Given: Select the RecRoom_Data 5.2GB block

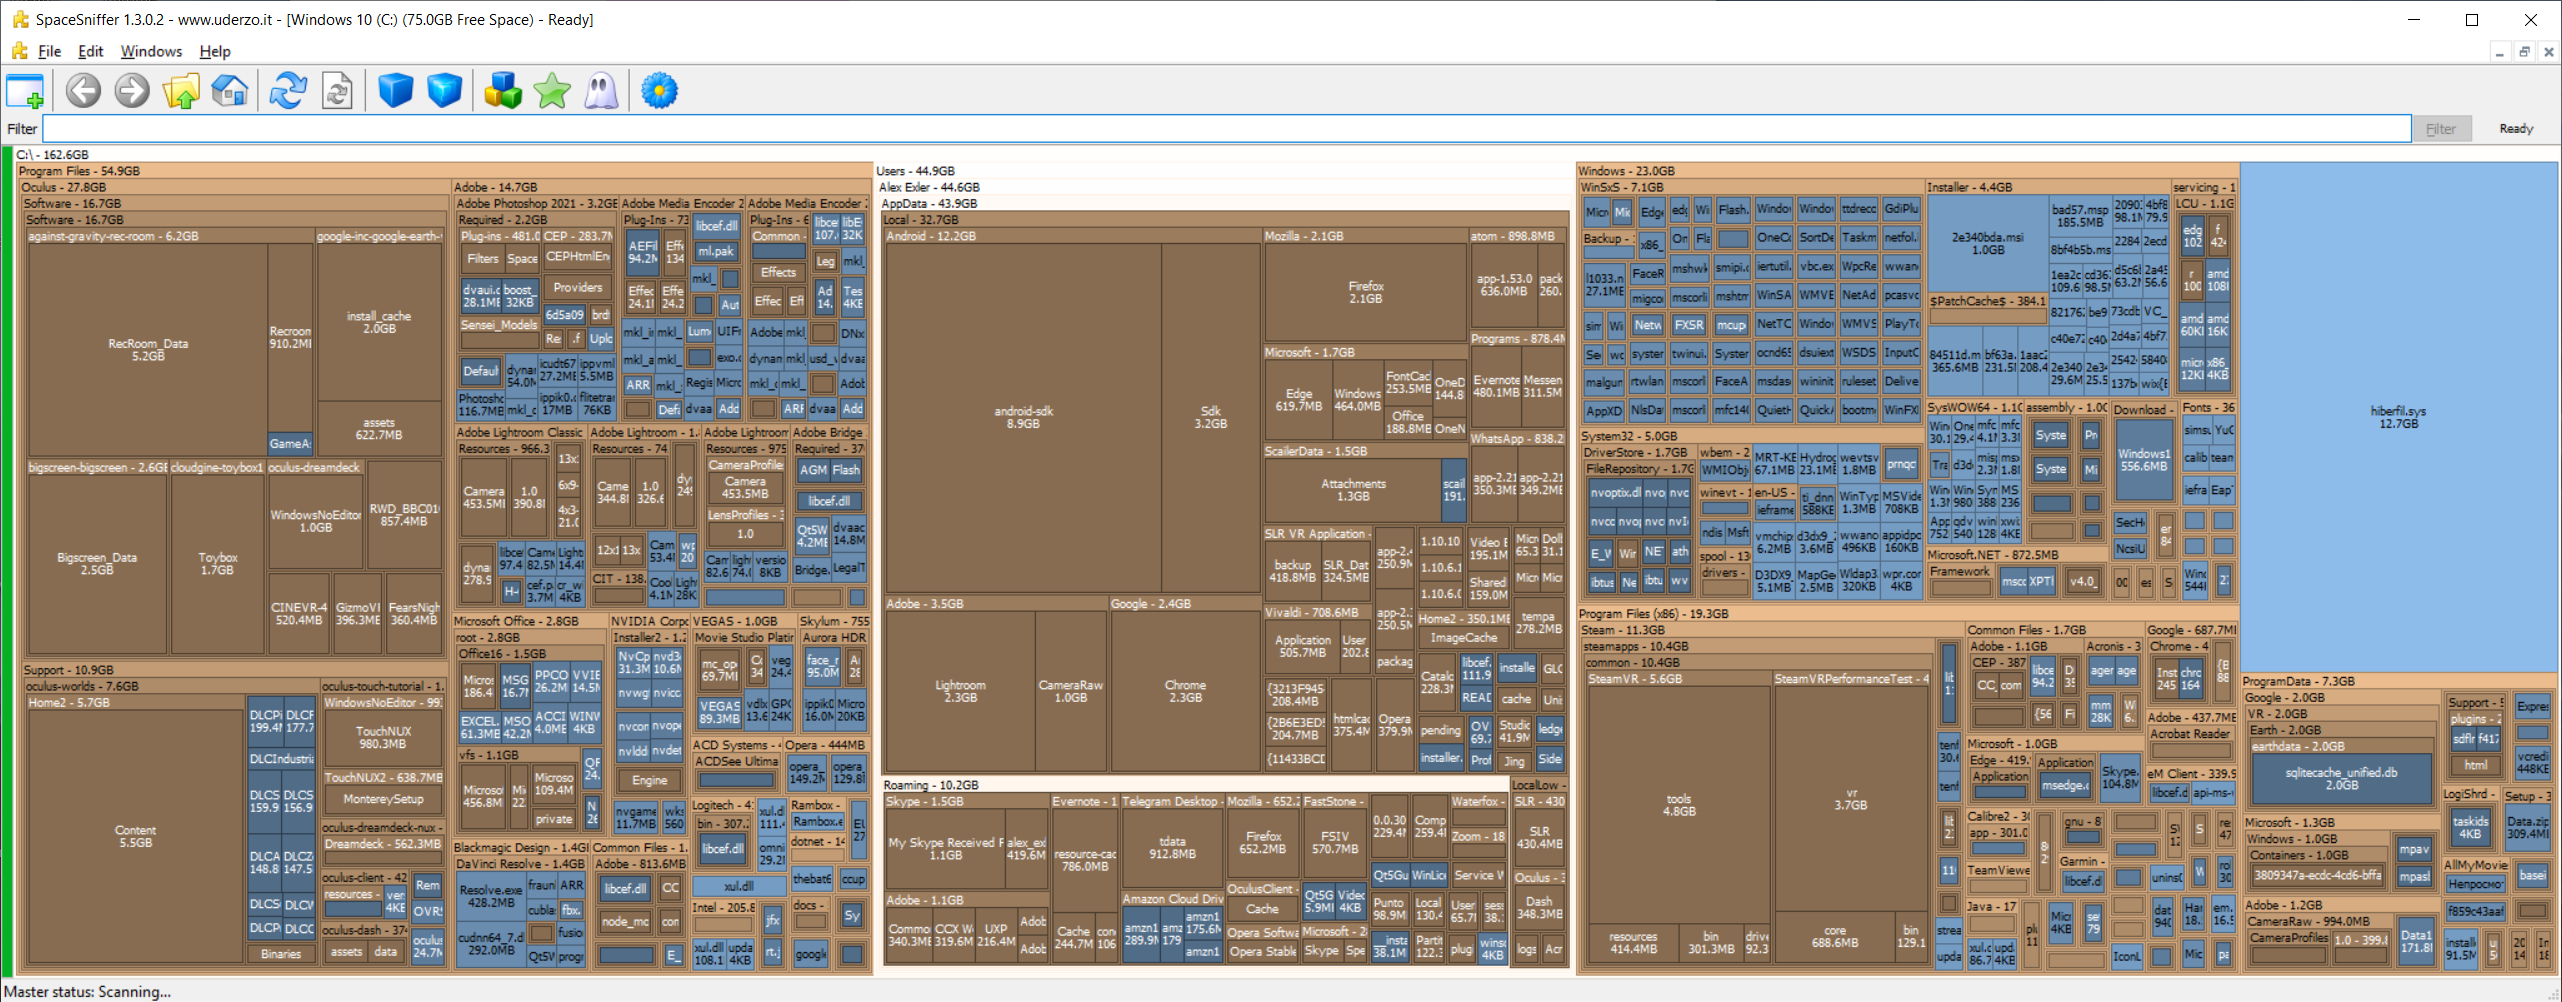Looking at the screenshot, I should [x=148, y=349].
